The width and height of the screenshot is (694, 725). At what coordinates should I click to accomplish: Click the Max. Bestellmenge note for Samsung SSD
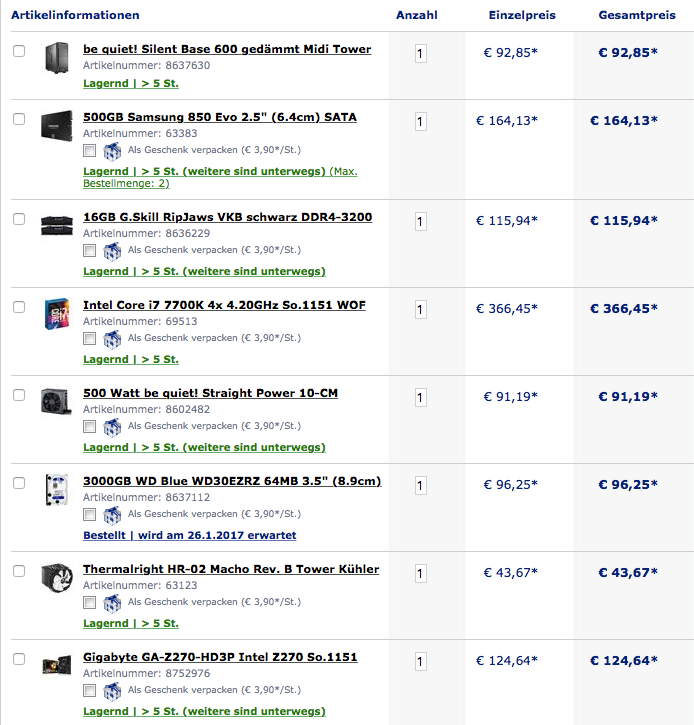coord(125,183)
